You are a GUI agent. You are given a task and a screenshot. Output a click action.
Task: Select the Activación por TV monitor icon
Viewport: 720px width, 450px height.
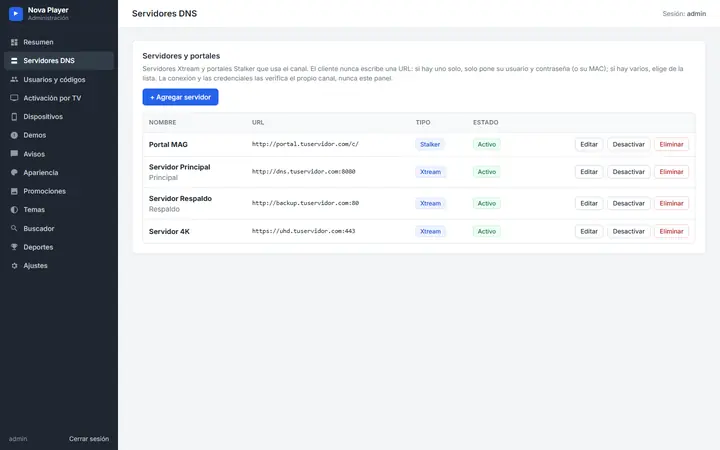pos(14,98)
